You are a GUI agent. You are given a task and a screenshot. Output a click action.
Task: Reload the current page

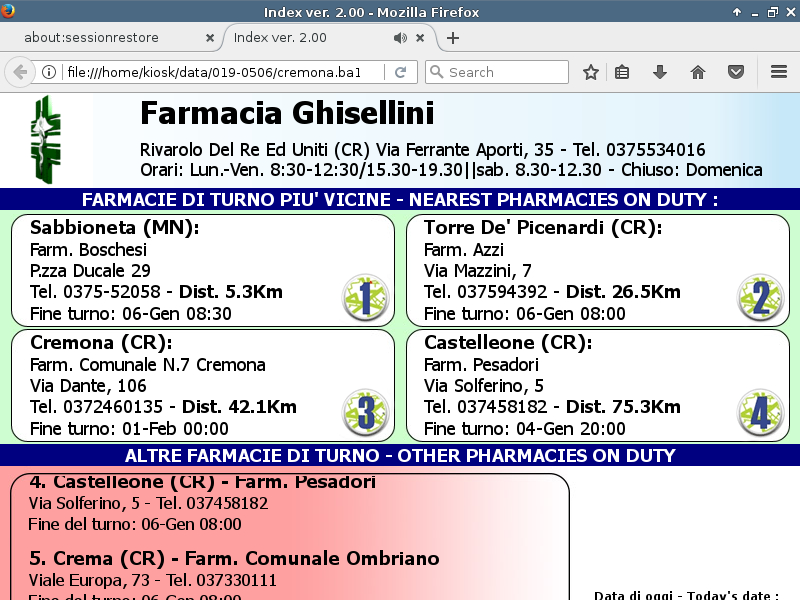pos(400,72)
